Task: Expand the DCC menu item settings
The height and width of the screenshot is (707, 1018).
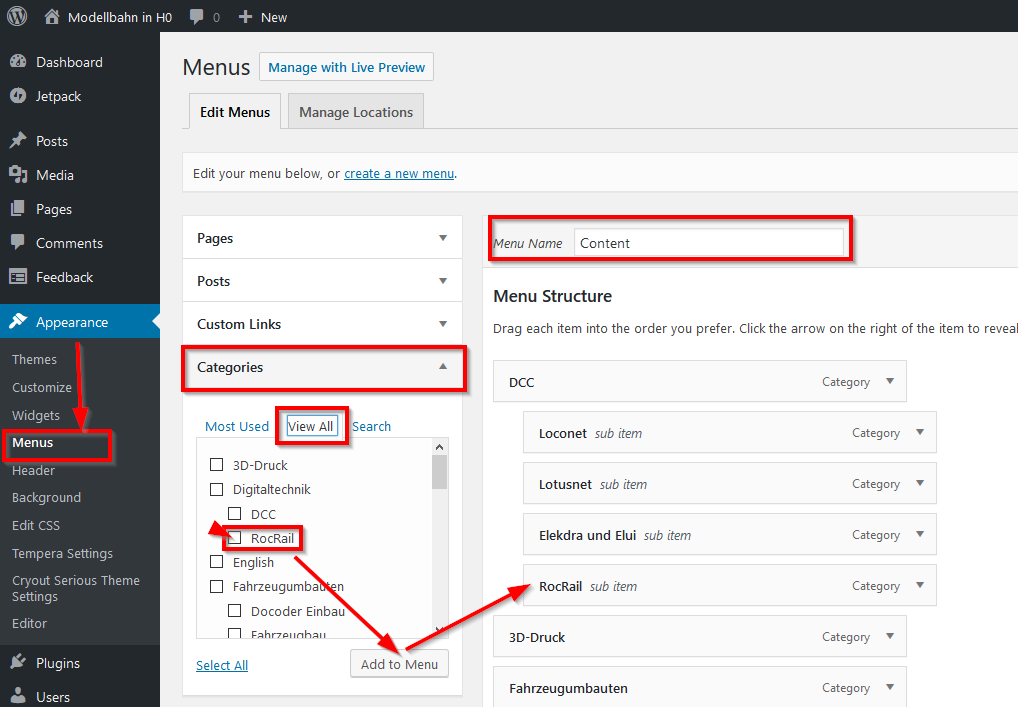Action: click(890, 381)
